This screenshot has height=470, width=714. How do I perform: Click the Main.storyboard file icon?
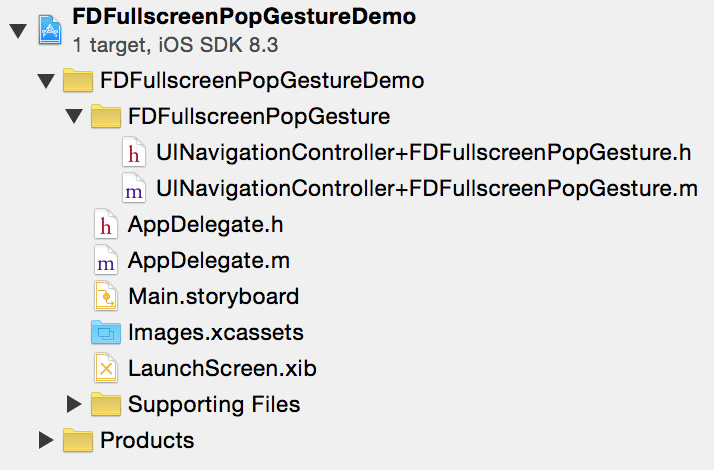coord(106,296)
